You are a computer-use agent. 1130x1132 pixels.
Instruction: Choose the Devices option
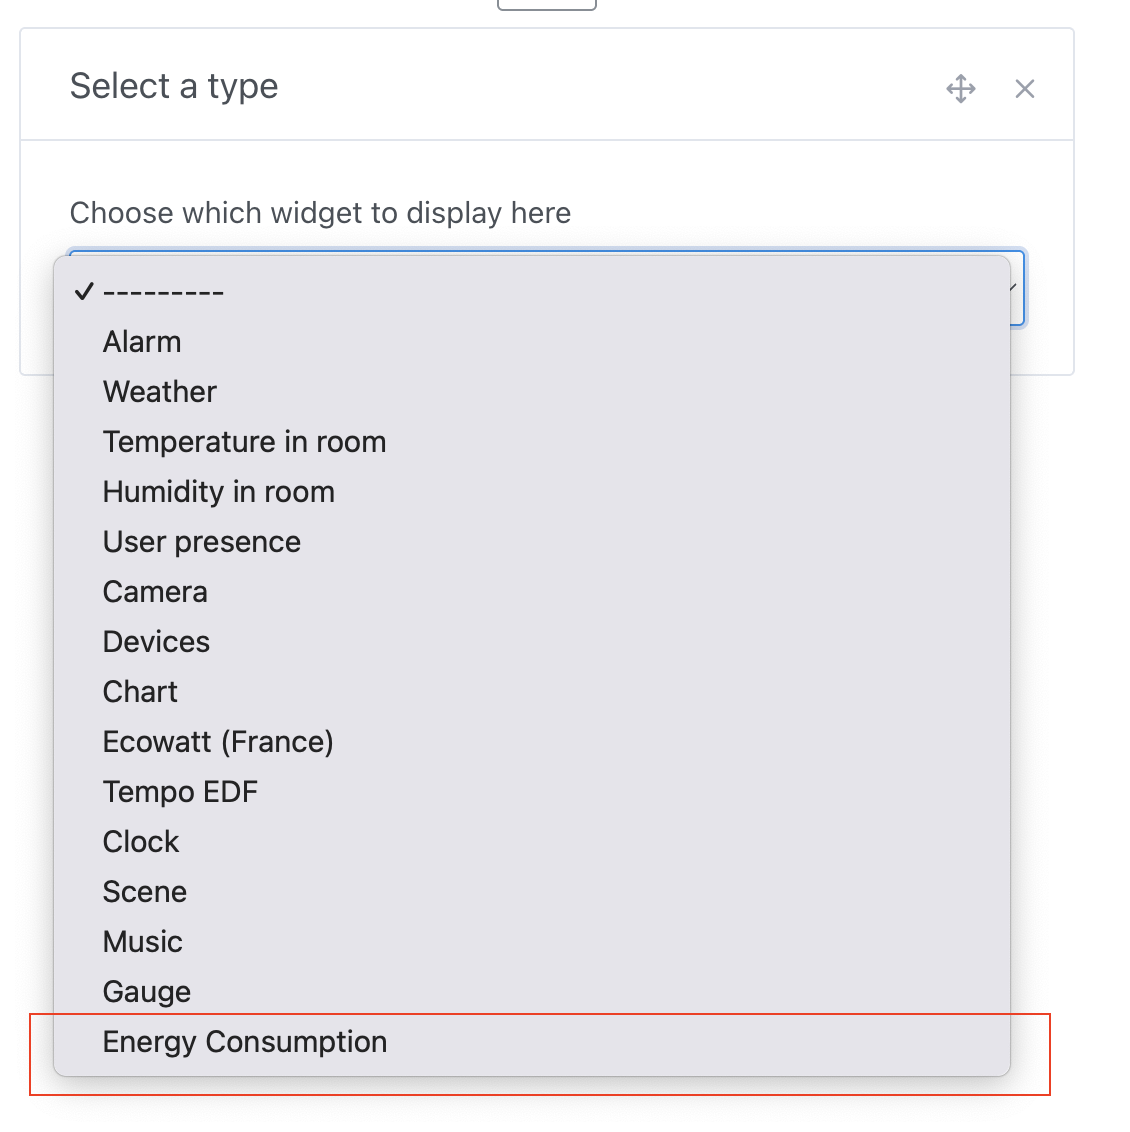[156, 641]
